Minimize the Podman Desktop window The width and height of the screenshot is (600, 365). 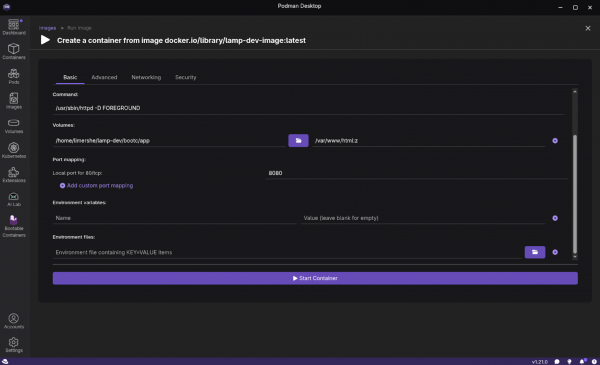coord(560,7)
